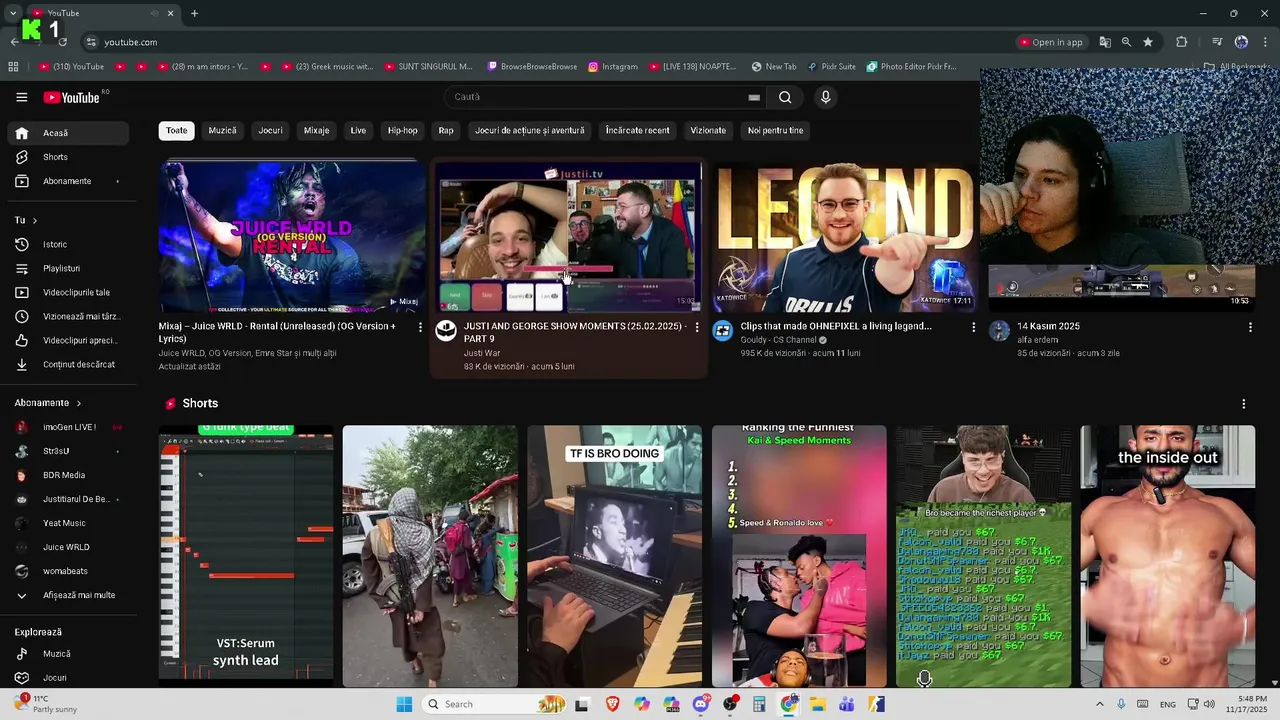
Task: Expand the Tu section chevron
Action: [34, 220]
